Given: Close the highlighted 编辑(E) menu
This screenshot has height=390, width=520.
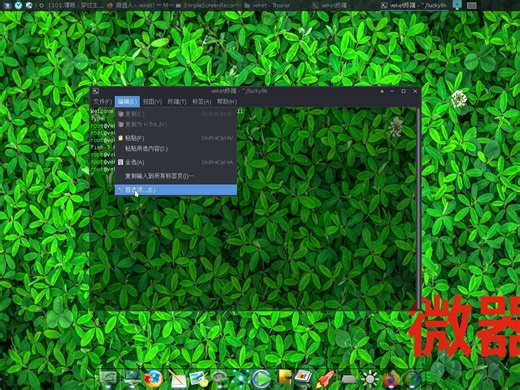Looking at the screenshot, I should [x=127, y=102].
